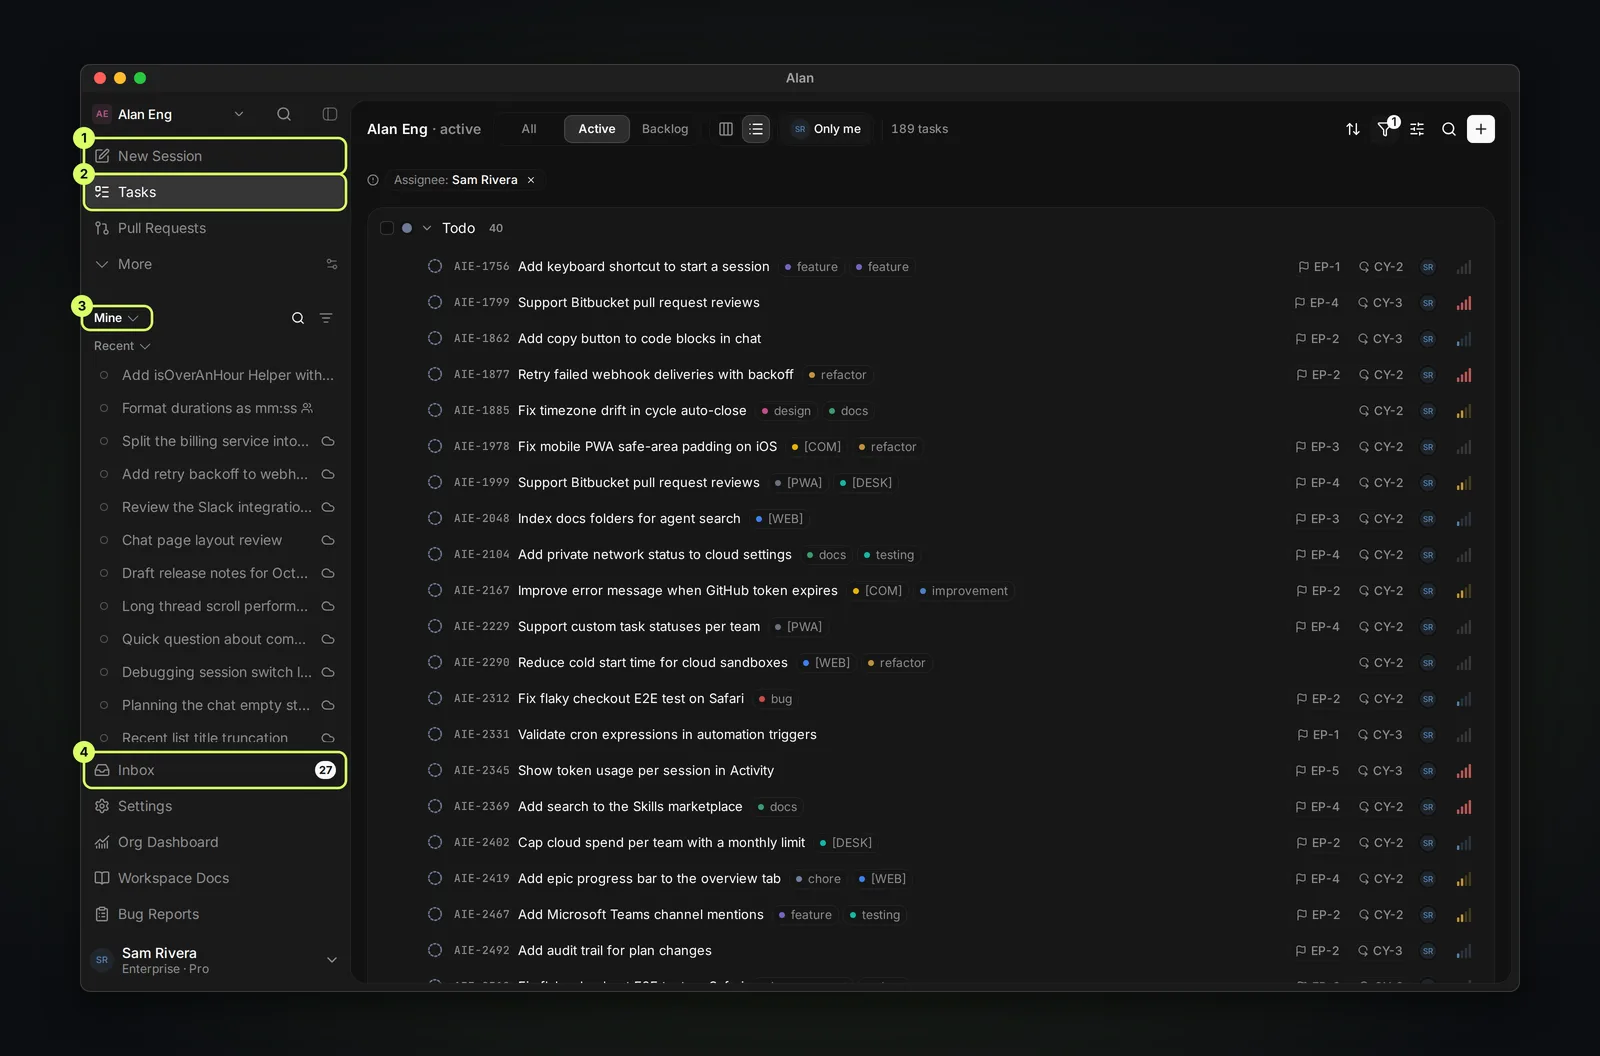Open Settings in sidebar
This screenshot has width=1600, height=1056.
[215, 806]
